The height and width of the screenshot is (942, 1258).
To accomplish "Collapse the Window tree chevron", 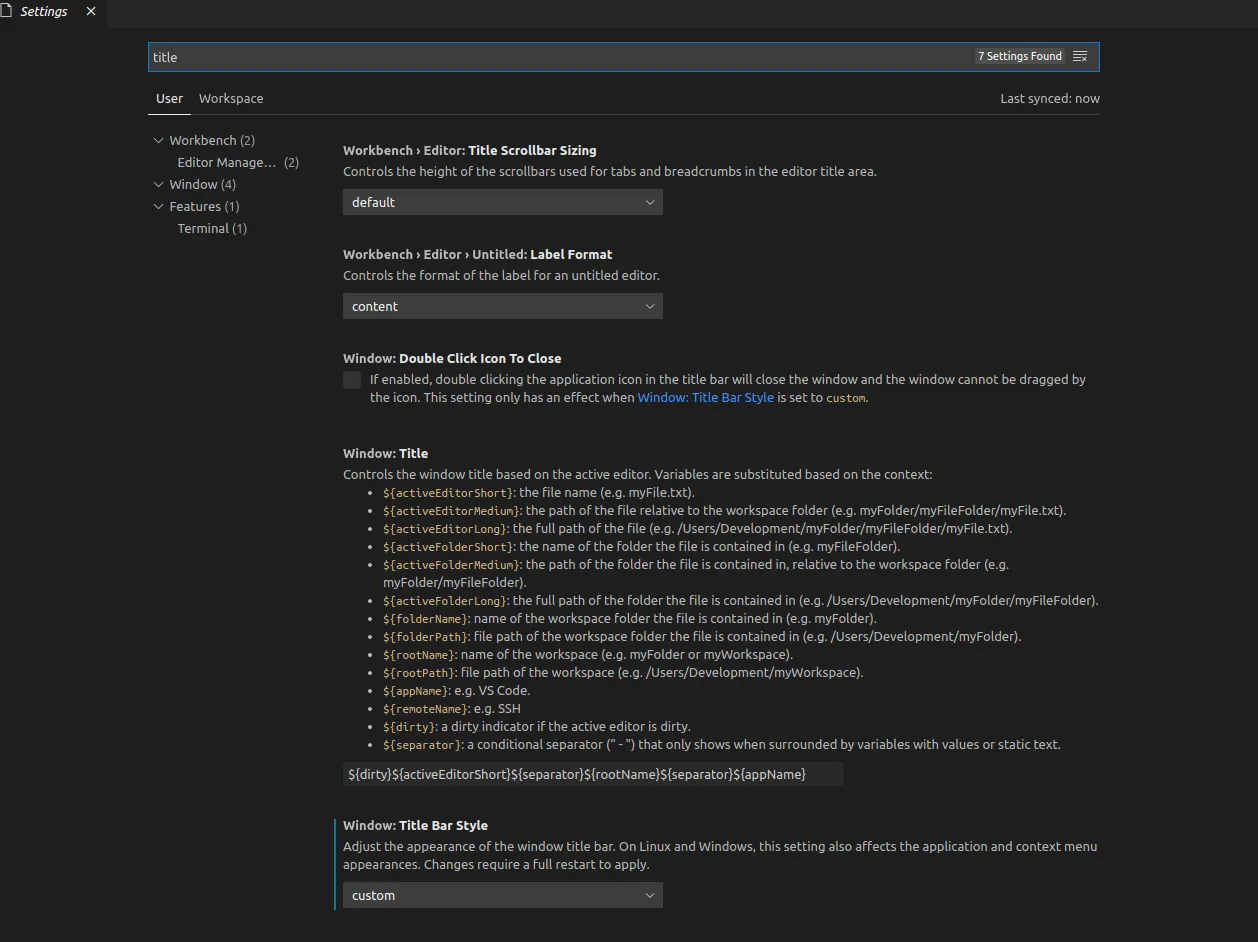I will [x=158, y=185].
